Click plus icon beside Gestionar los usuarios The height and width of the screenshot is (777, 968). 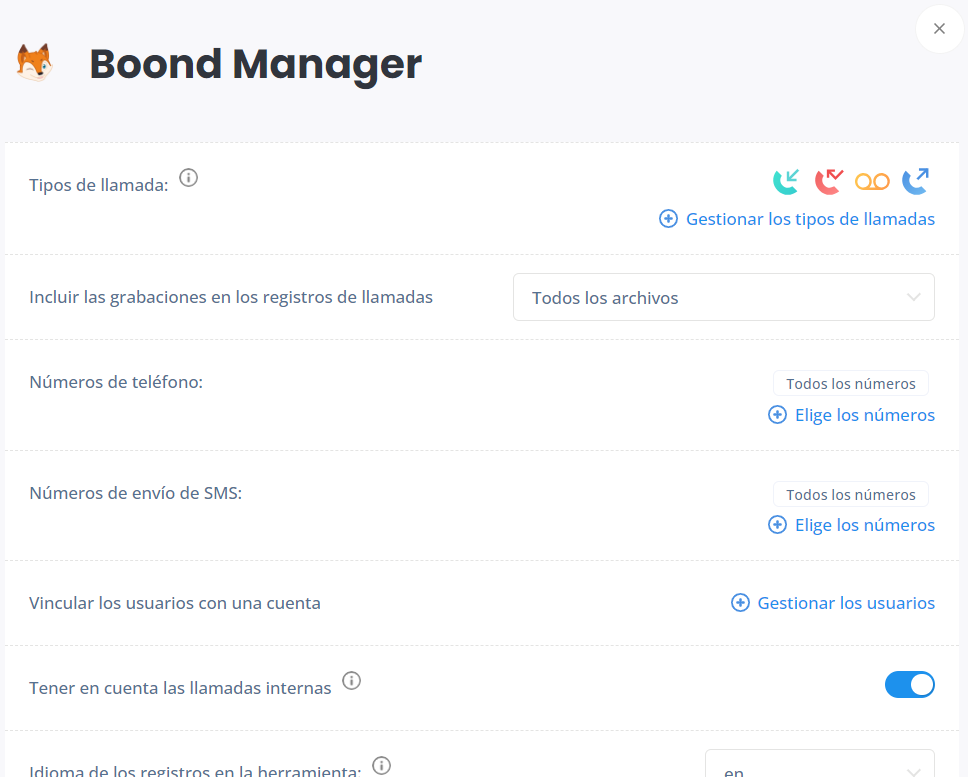740,603
